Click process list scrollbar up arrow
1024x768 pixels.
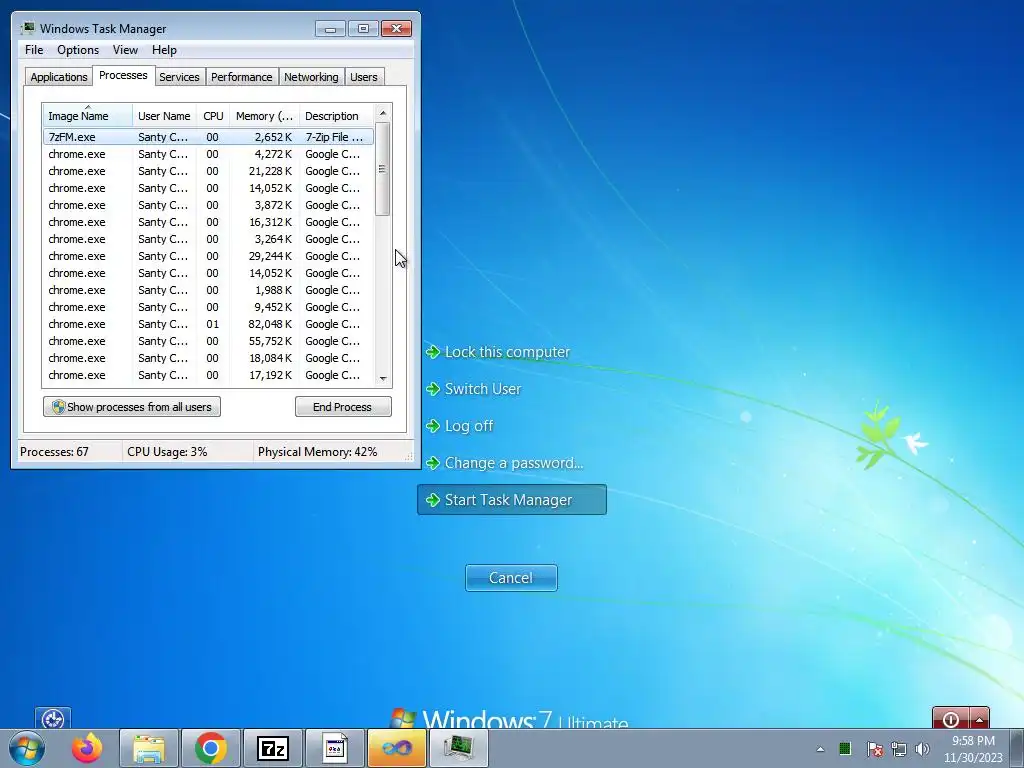point(383,113)
